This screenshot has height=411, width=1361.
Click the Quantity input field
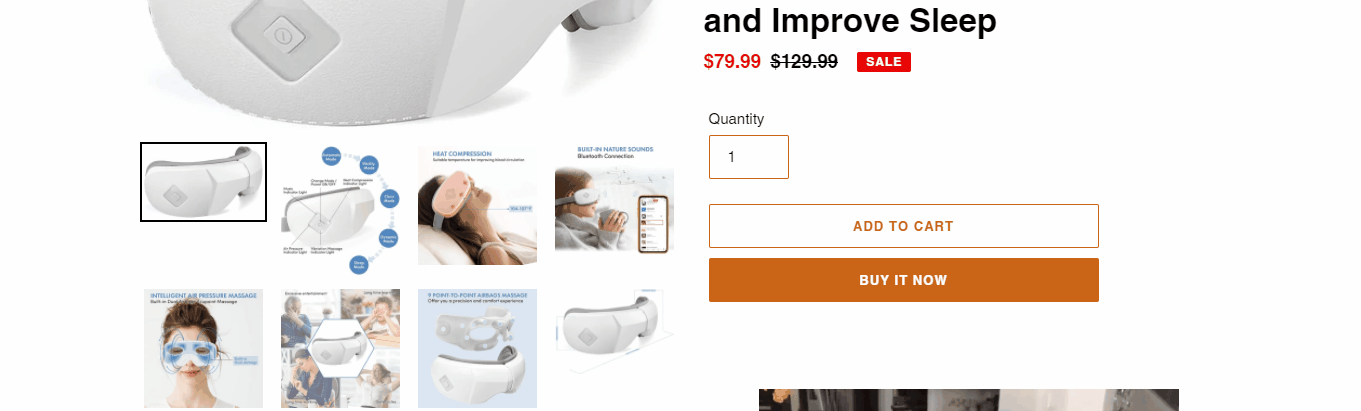click(749, 157)
